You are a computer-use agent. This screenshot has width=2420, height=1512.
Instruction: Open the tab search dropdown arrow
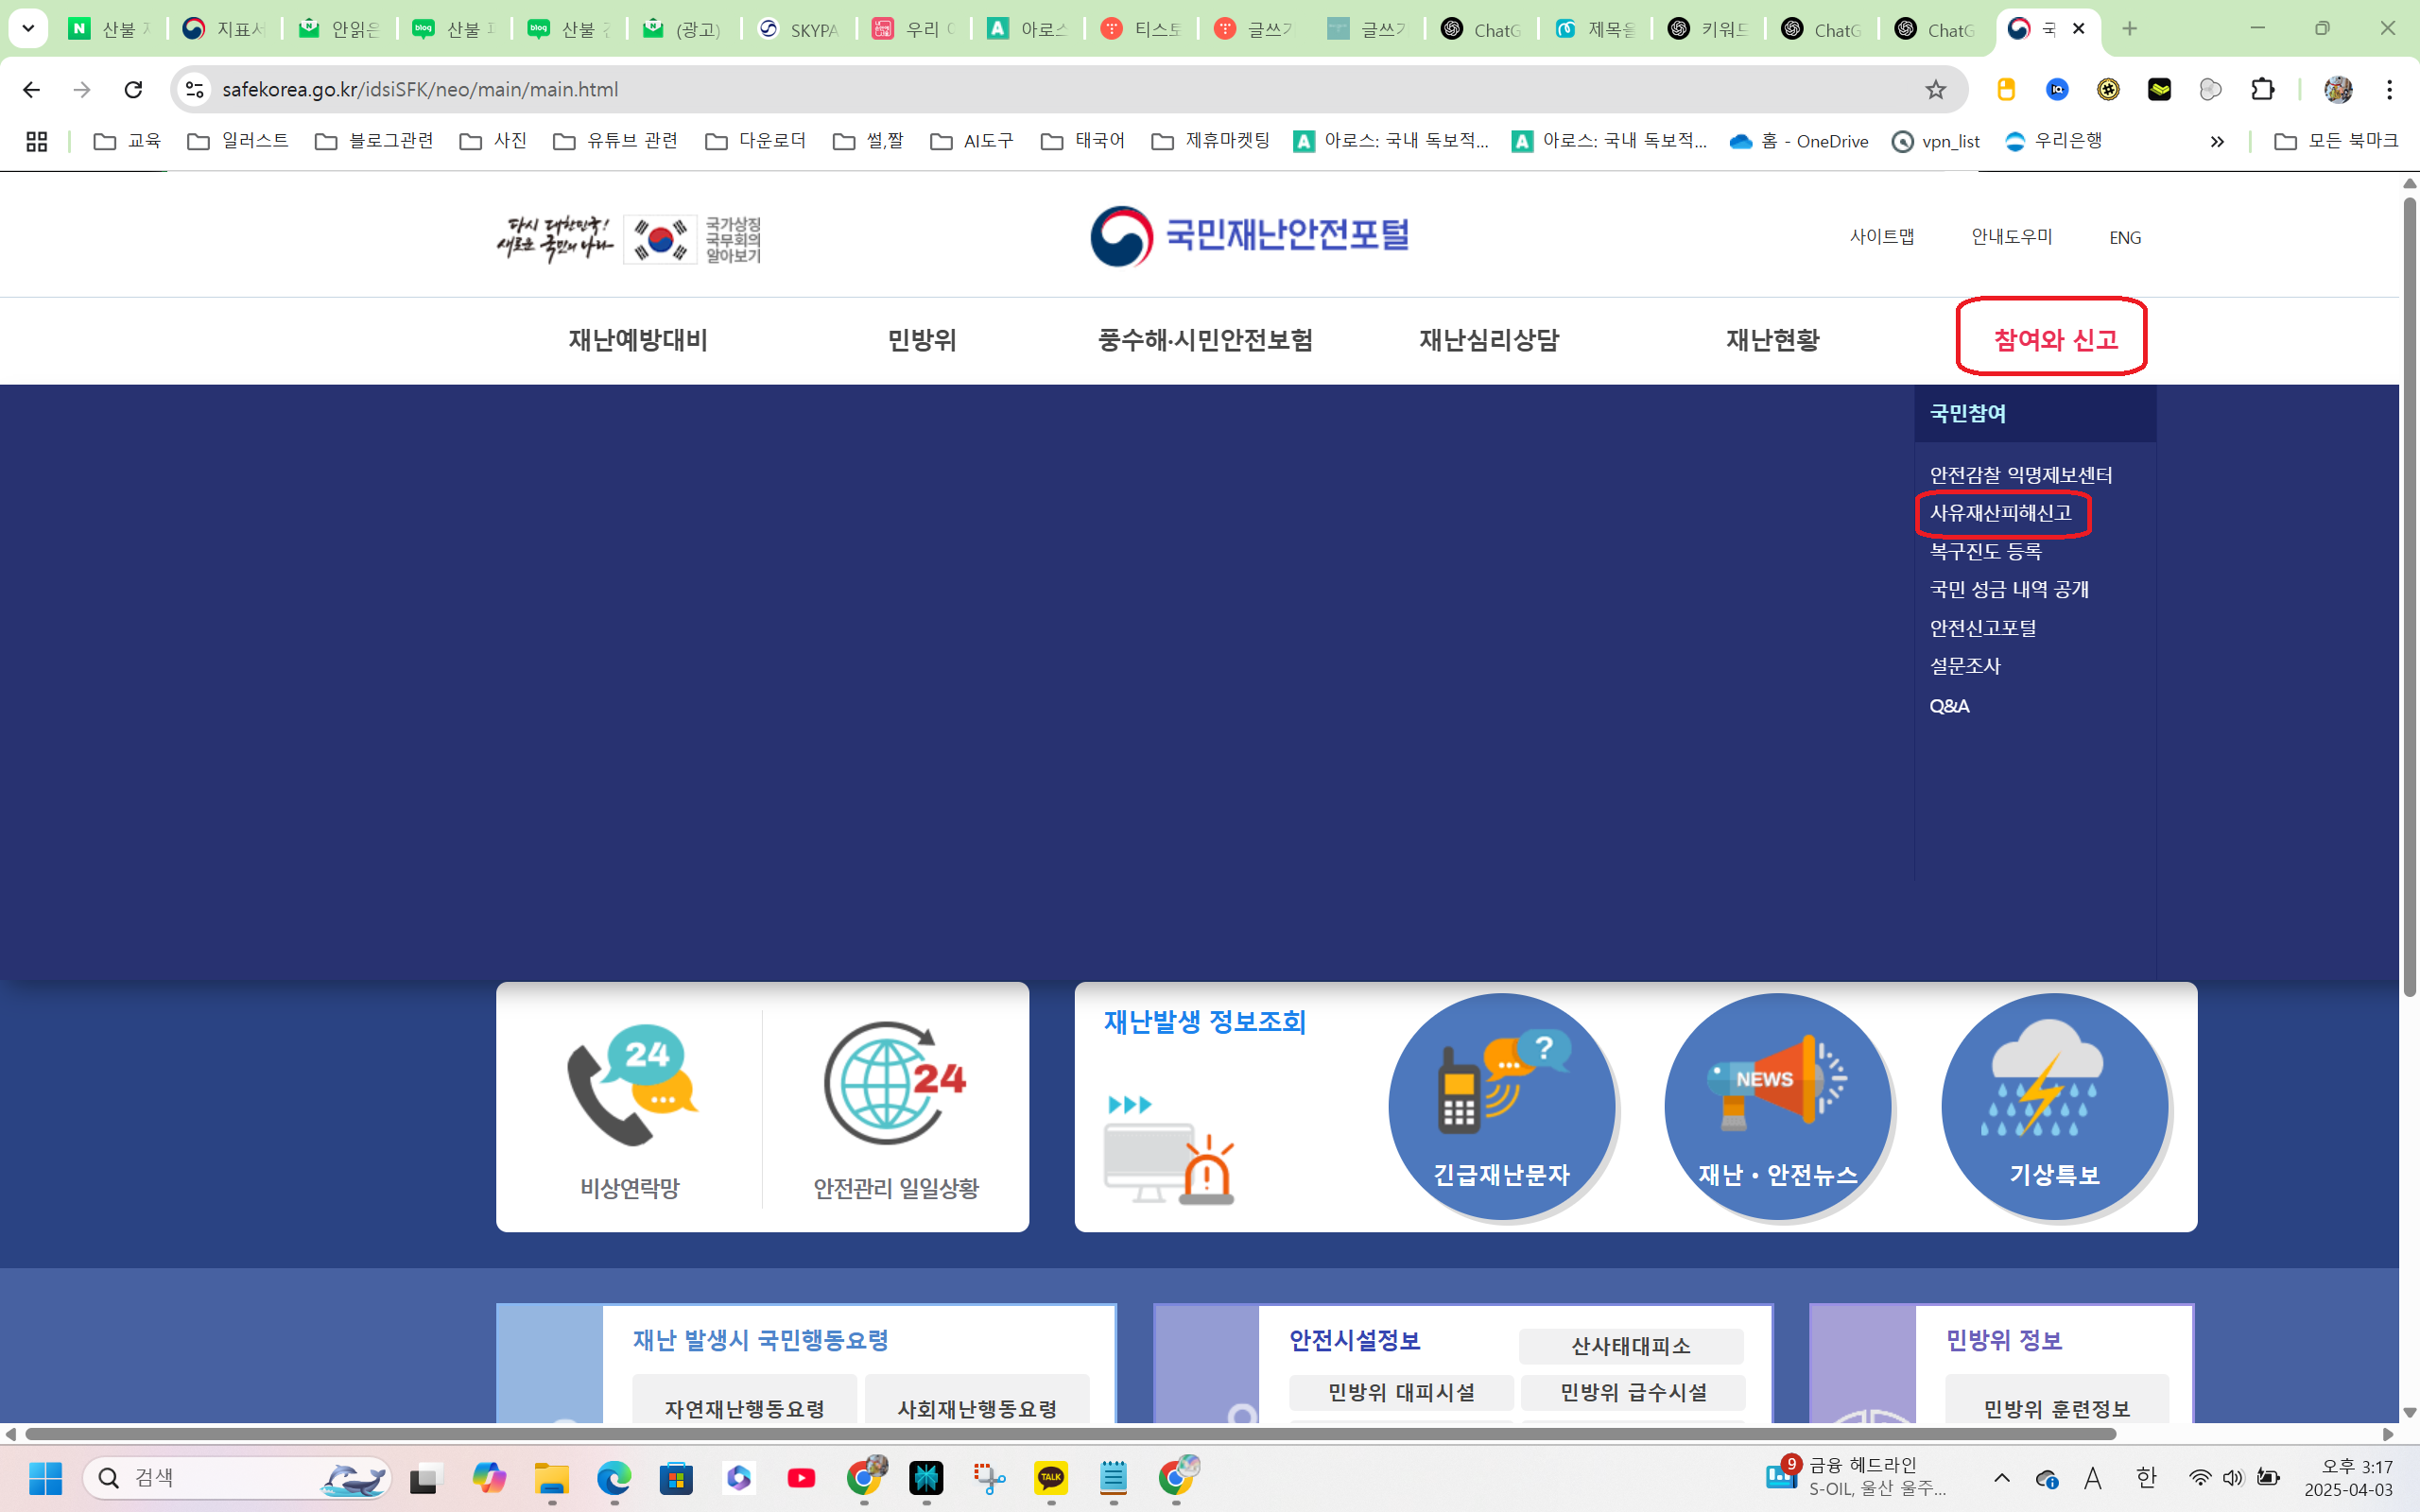point(28,28)
